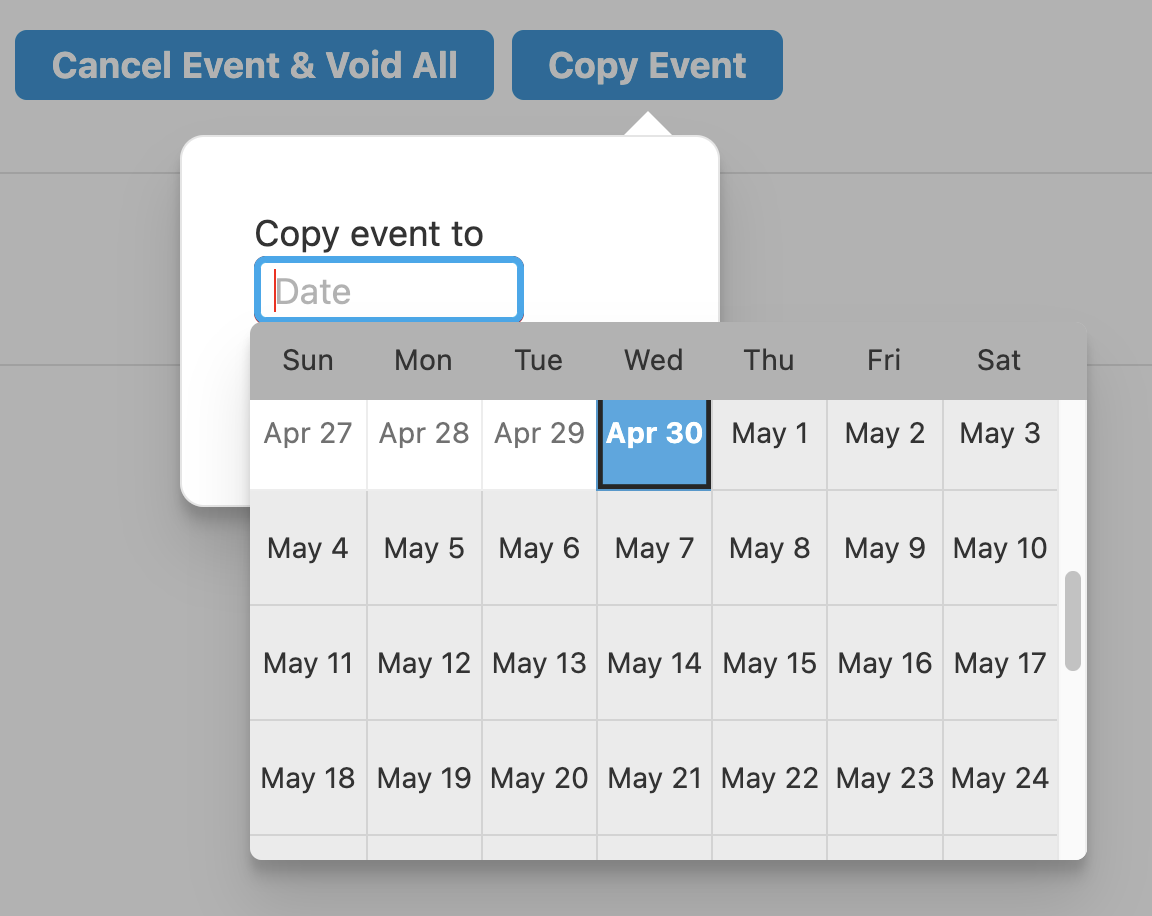Choose May 7 in the date picker
Image resolution: width=1152 pixels, height=916 pixels.
coord(654,548)
